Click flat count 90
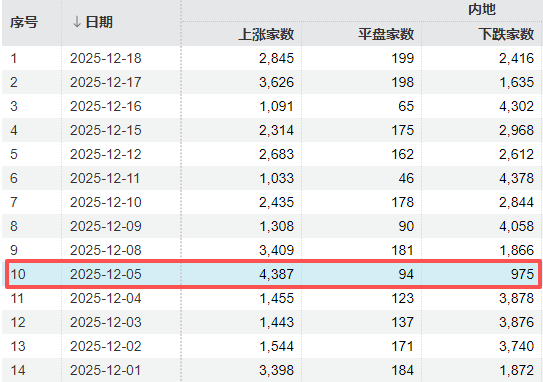The width and height of the screenshot is (543, 382). click(406, 226)
